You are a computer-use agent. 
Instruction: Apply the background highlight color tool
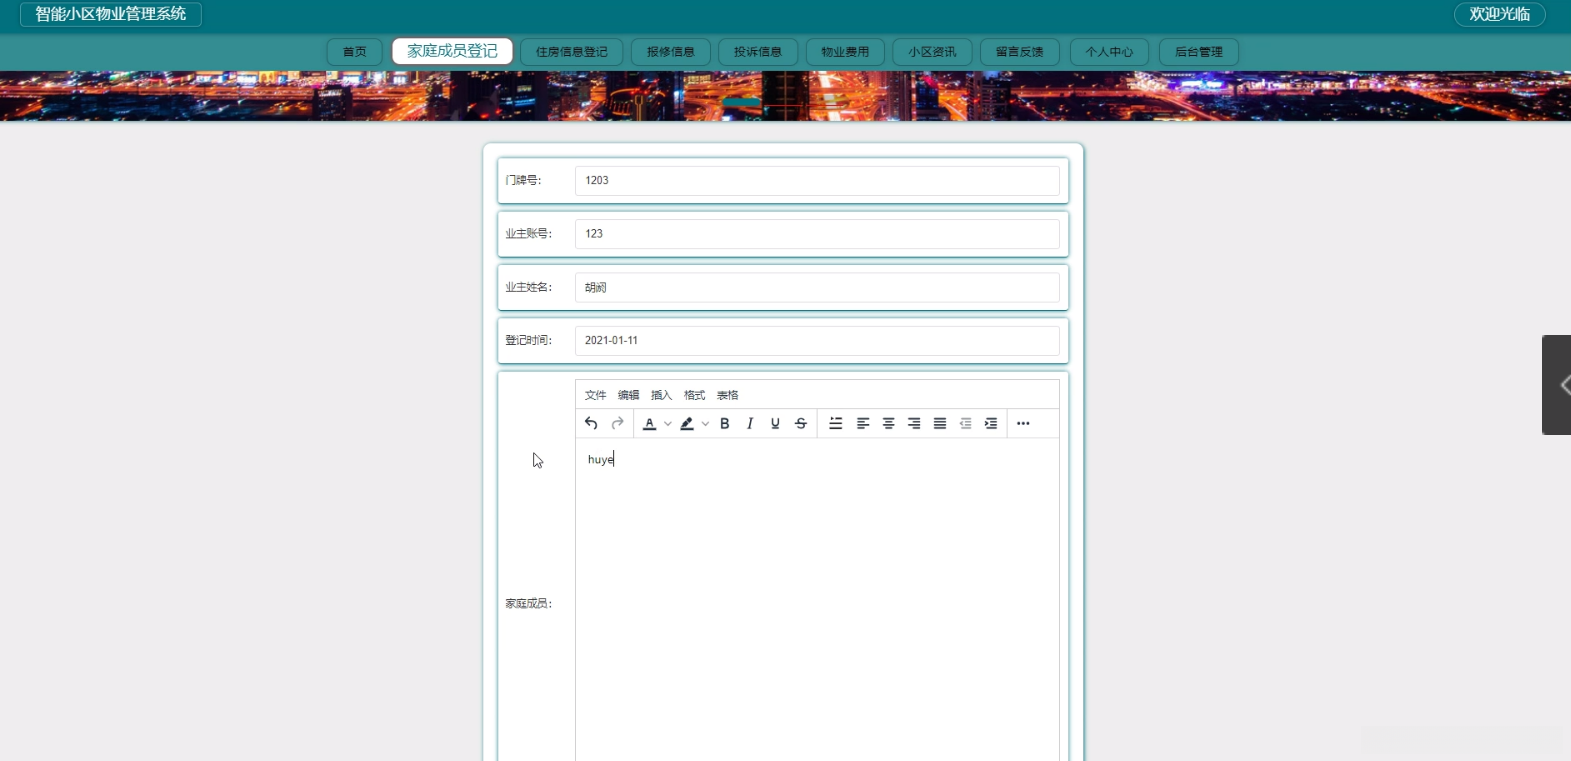click(687, 423)
